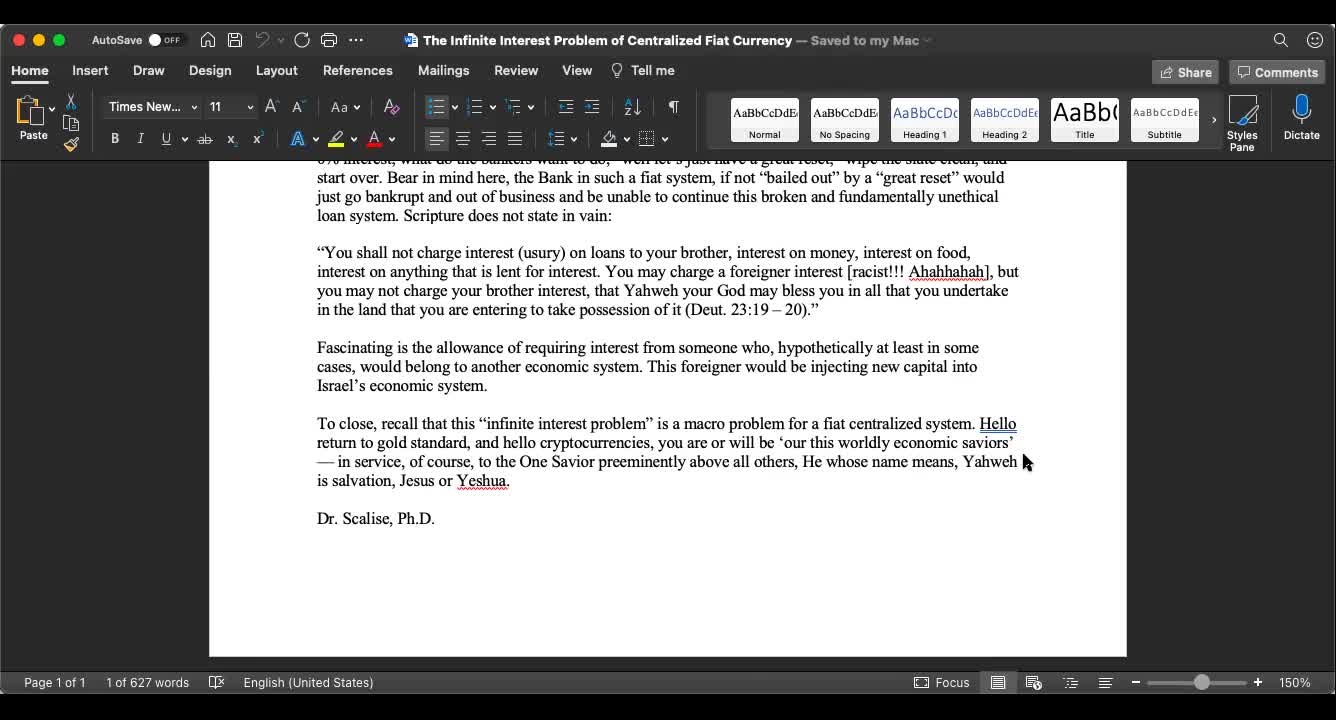Decrease paragraph indent
The height and width of the screenshot is (720, 1336).
click(566, 107)
